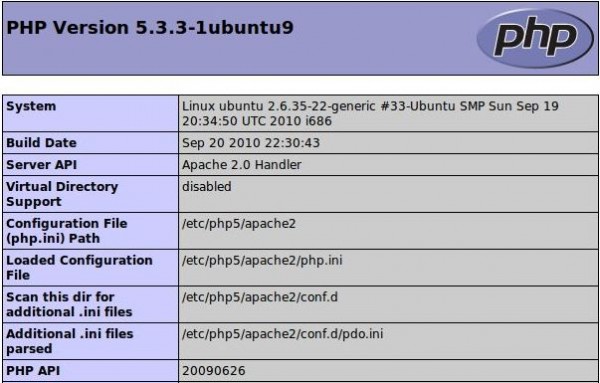600x383 pixels.
Task: Select the /etc/php5/apache2/php.ini value
Action: tap(262, 260)
